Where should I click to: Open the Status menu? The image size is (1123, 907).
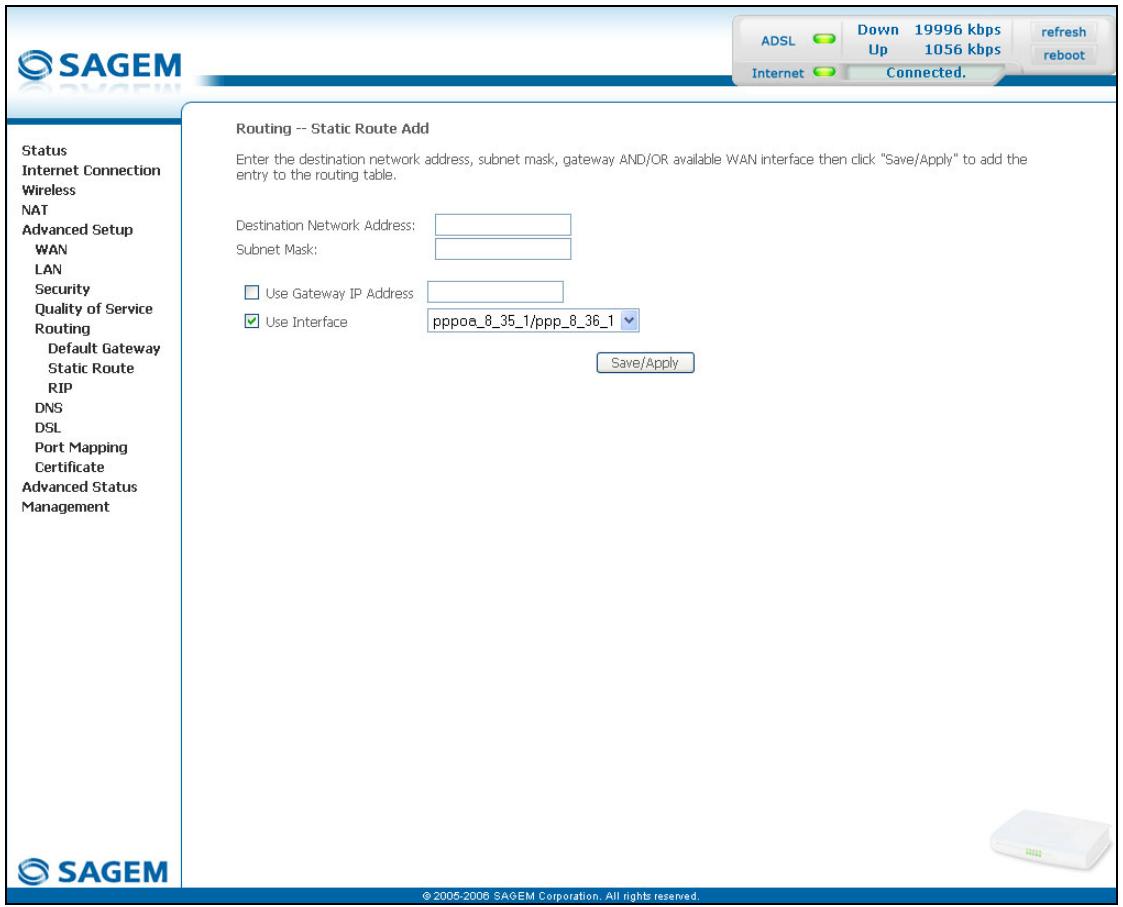point(44,150)
